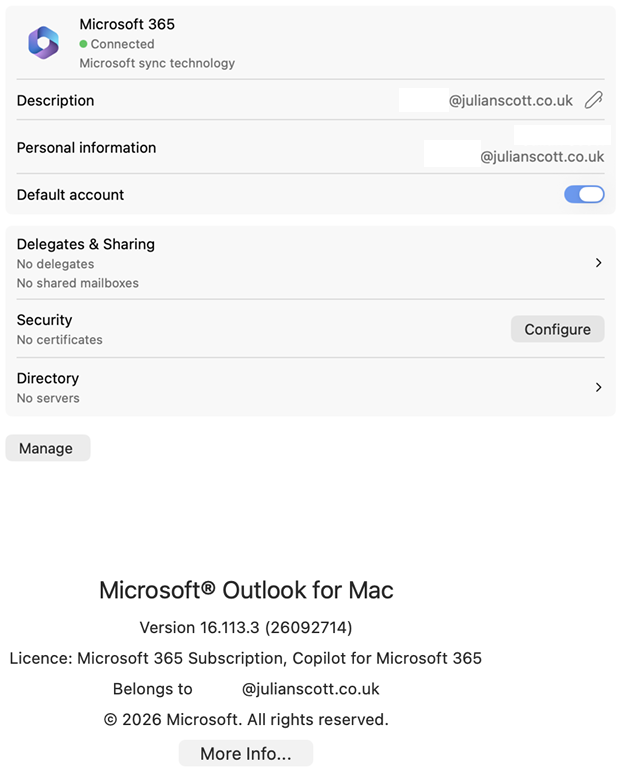Image resolution: width=622 pixels, height=782 pixels.
Task: Click the 'Belongs to' account text
Action: coord(246,689)
